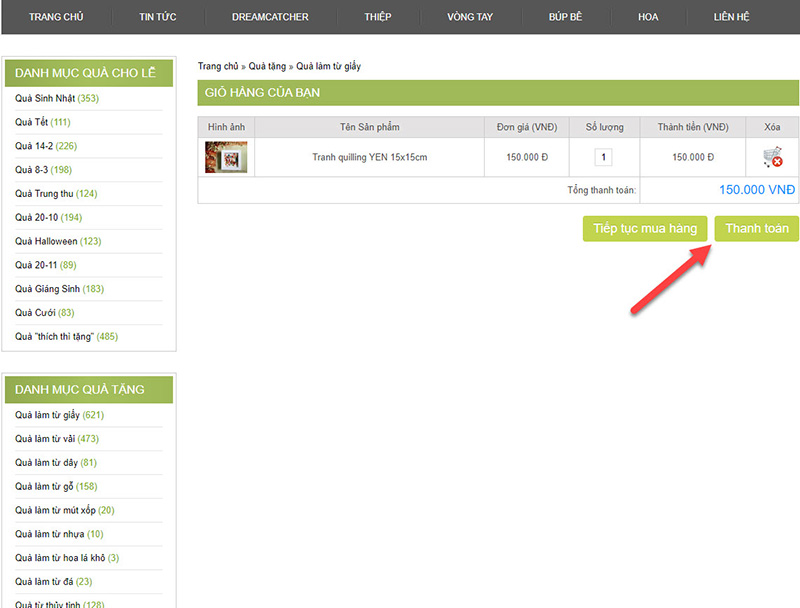The image size is (800, 608).
Task: Go to DREAMCATCHER menu item
Action: [x=270, y=17]
